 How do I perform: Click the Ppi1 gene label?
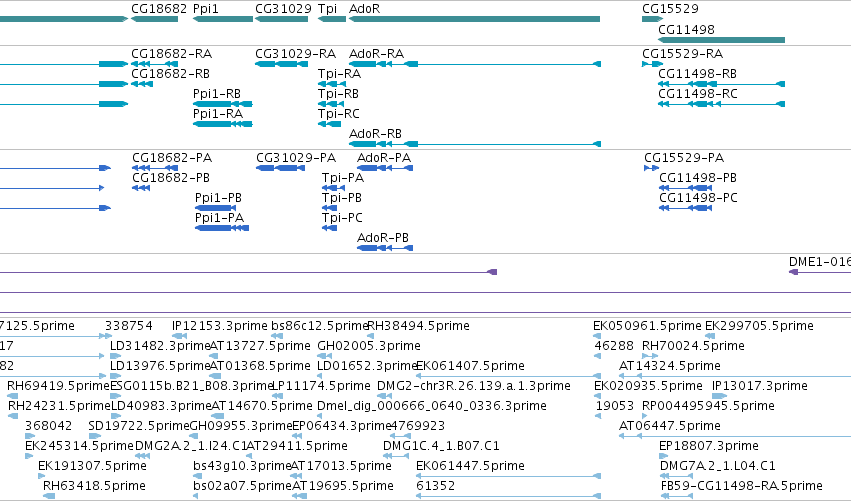click(206, 9)
